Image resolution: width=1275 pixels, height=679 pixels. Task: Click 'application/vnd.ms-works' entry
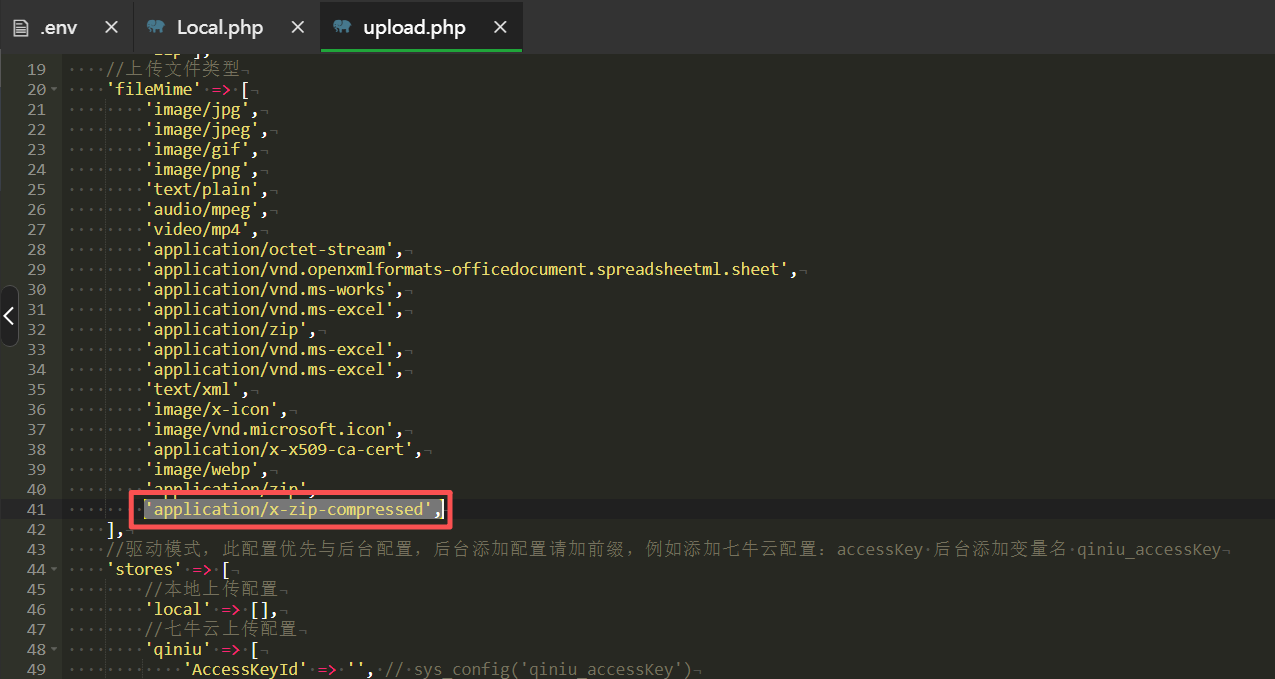273,289
